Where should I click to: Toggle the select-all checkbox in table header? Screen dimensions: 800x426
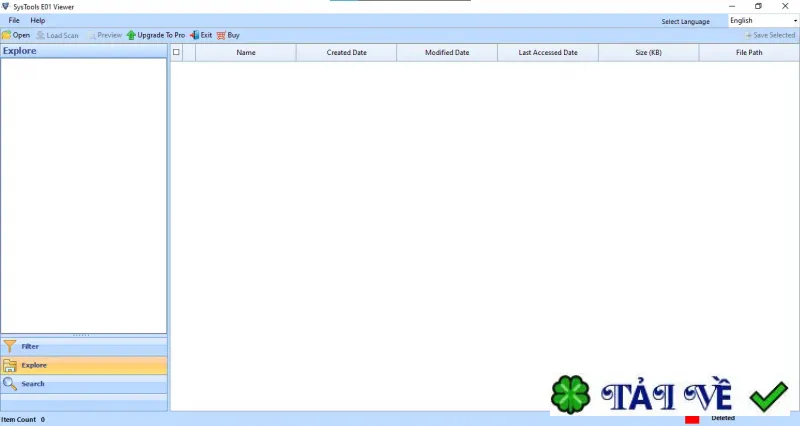click(x=176, y=52)
